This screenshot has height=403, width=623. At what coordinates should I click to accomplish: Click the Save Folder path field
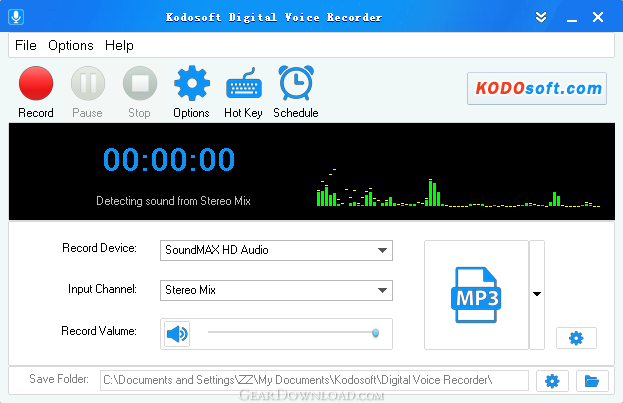(x=314, y=380)
